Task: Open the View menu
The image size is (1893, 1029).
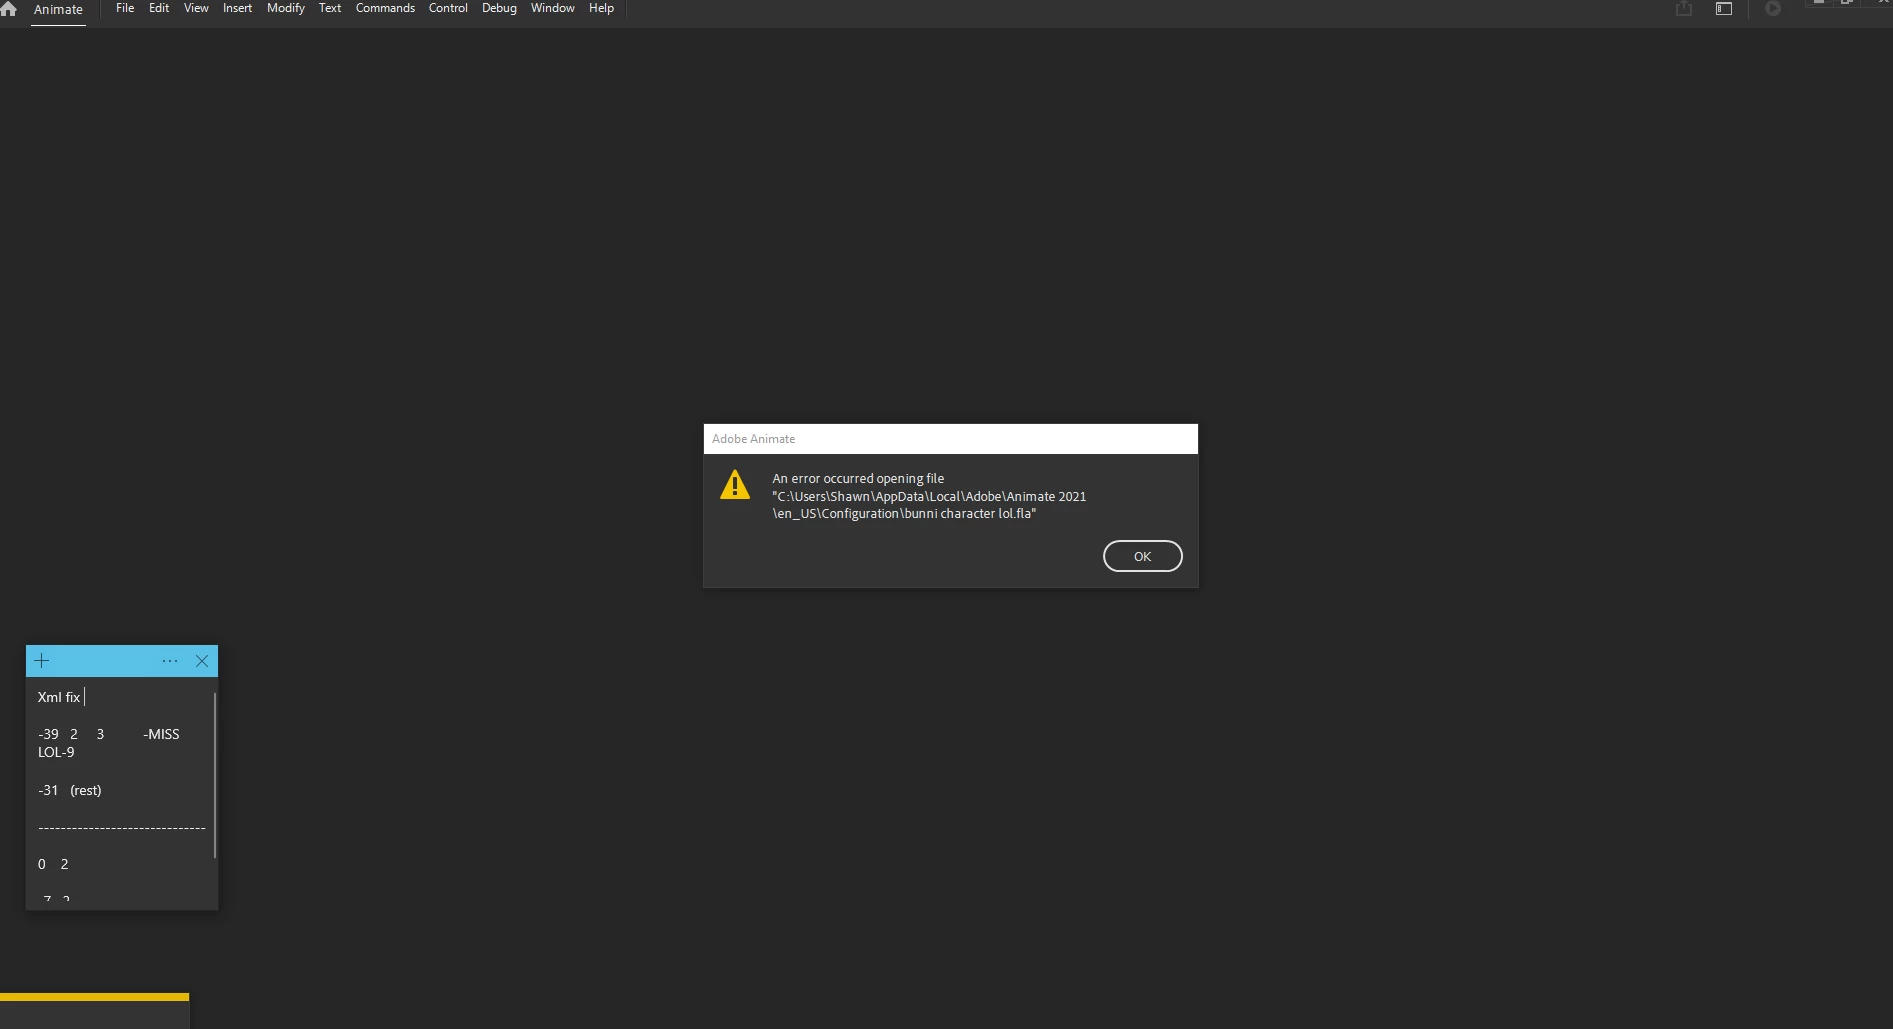Action: pyautogui.click(x=196, y=8)
